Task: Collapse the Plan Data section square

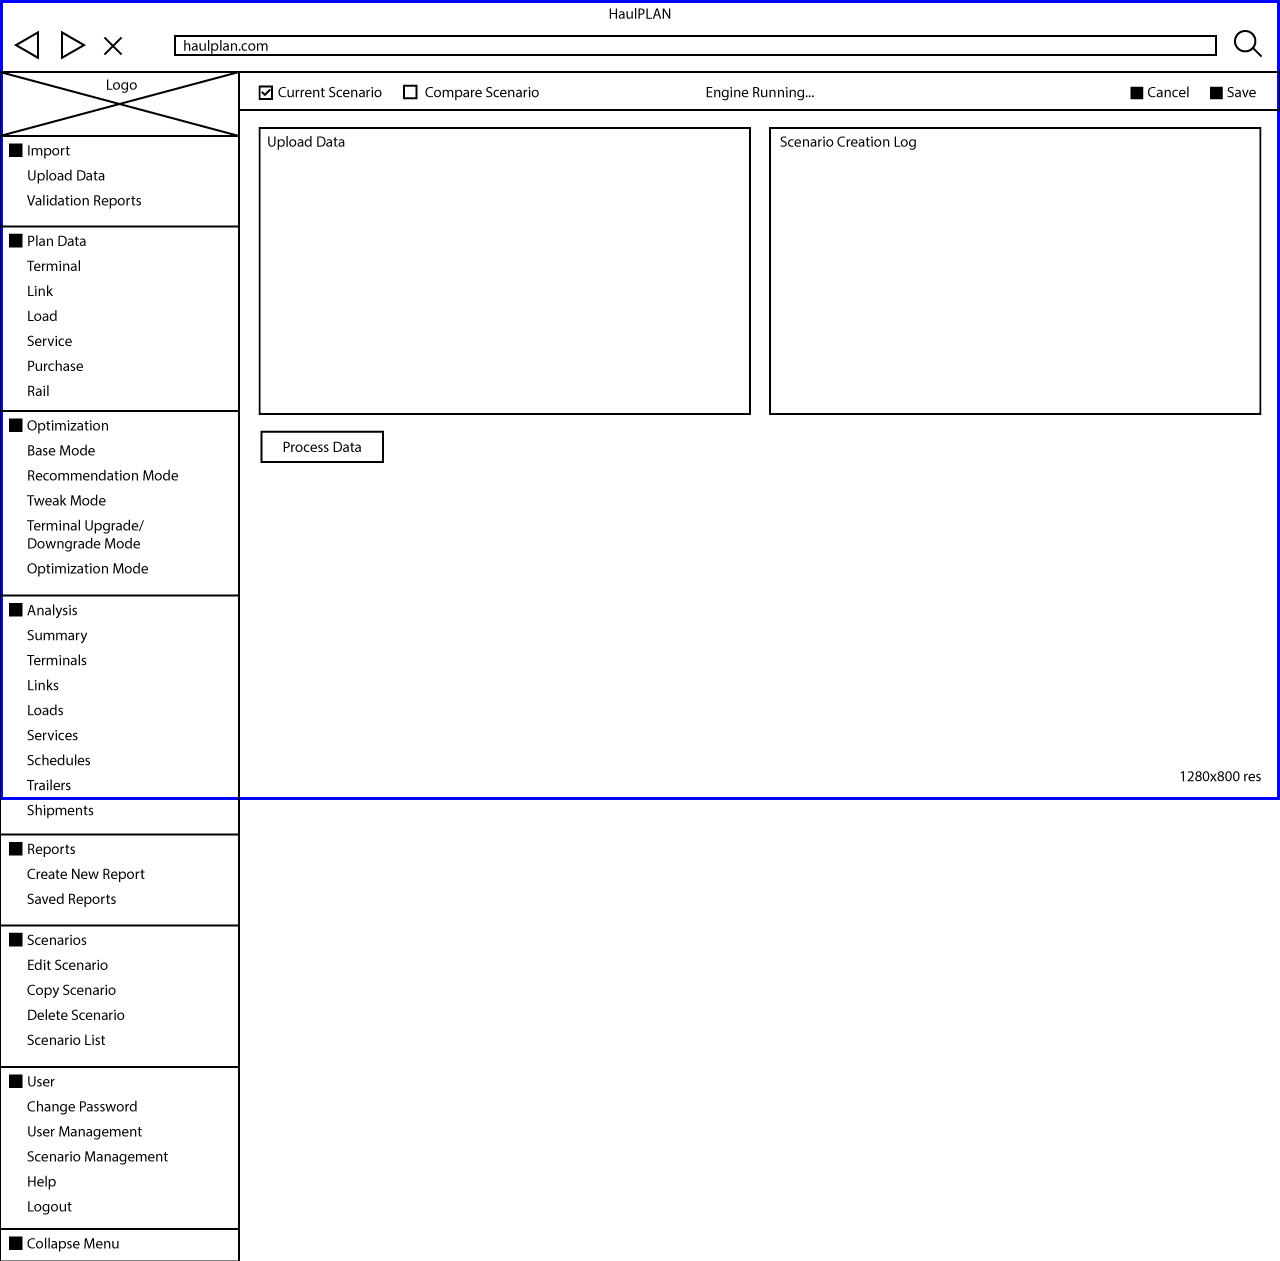Action: (16, 241)
